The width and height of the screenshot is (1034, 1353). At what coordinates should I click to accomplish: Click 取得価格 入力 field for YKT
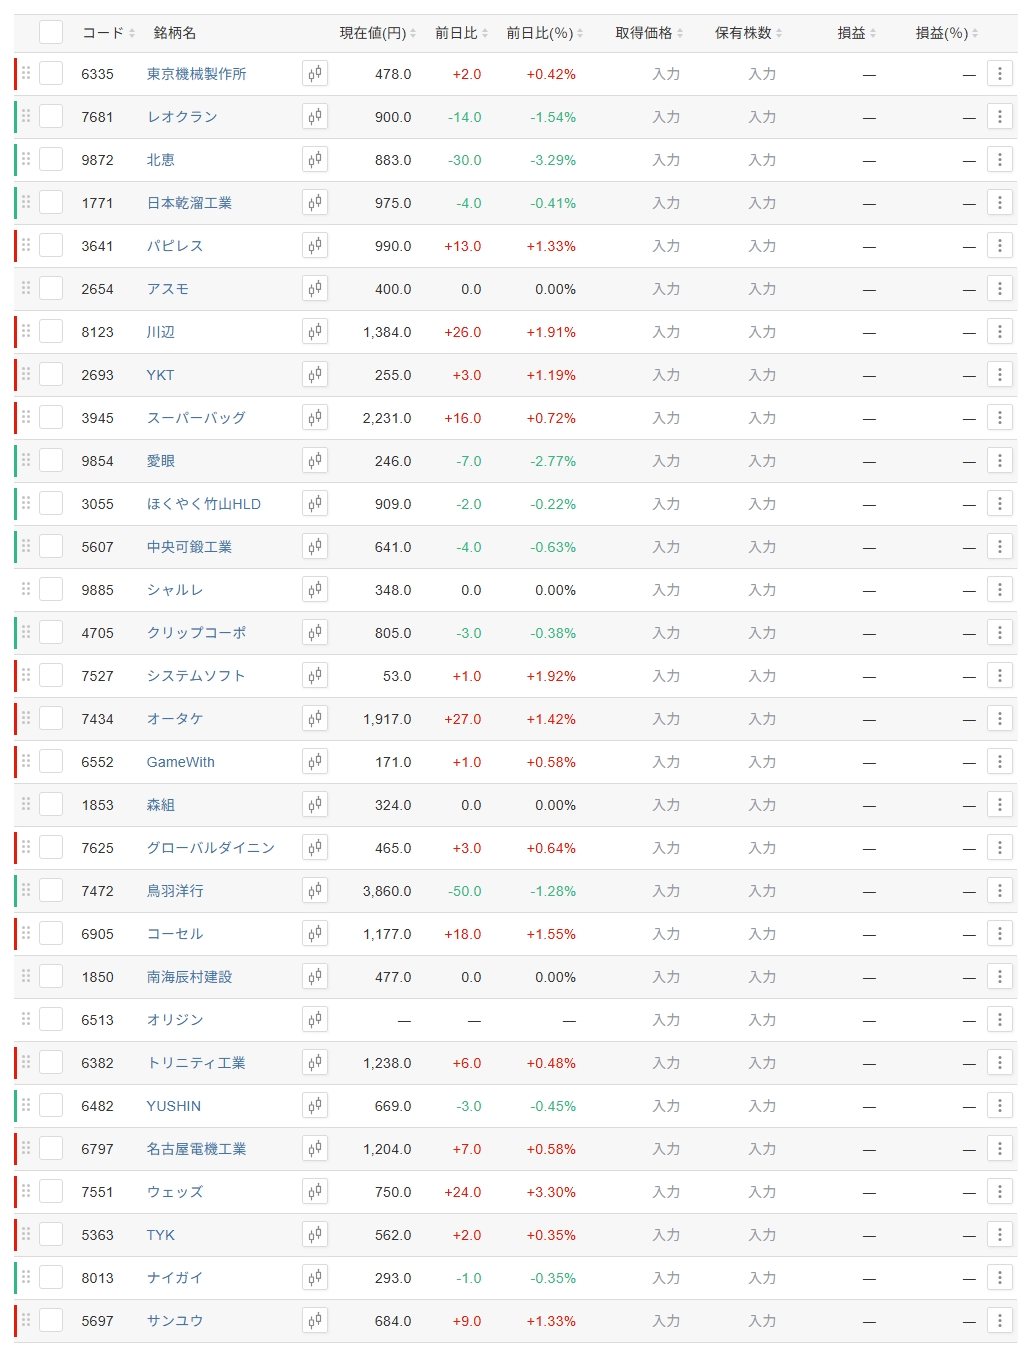666,375
